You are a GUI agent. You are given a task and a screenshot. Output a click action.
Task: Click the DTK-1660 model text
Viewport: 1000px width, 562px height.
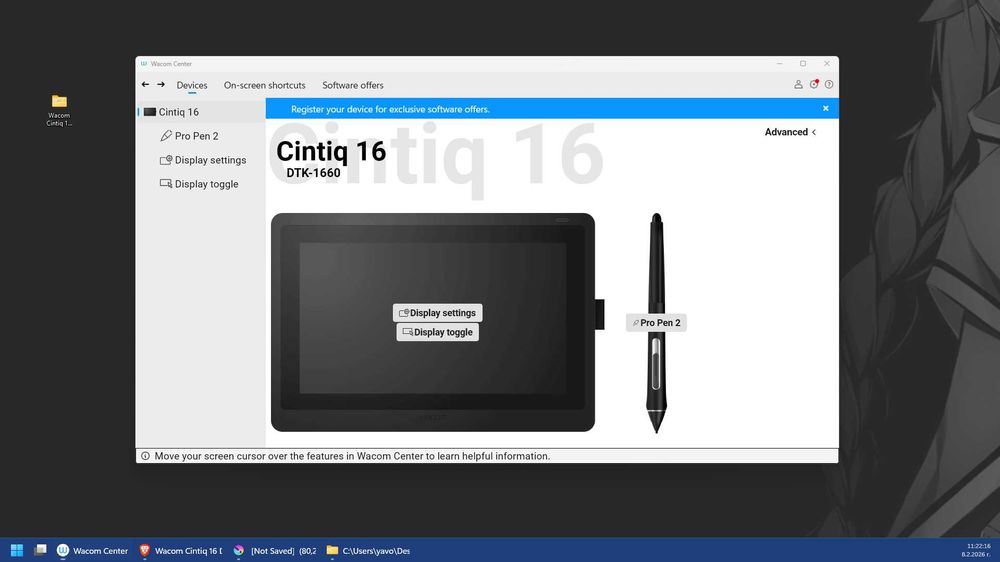pos(313,173)
